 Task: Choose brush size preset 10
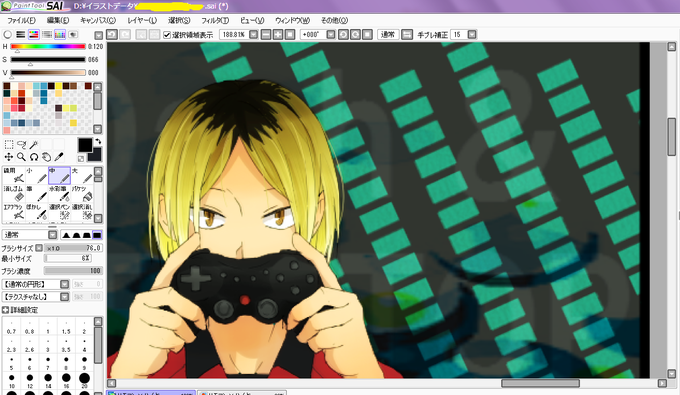pyautogui.click(x=11, y=380)
